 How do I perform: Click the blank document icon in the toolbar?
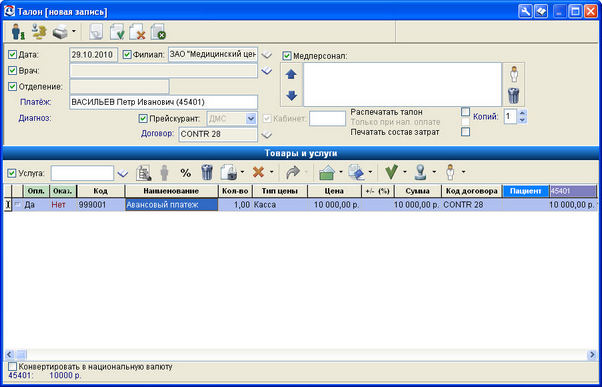click(96, 32)
